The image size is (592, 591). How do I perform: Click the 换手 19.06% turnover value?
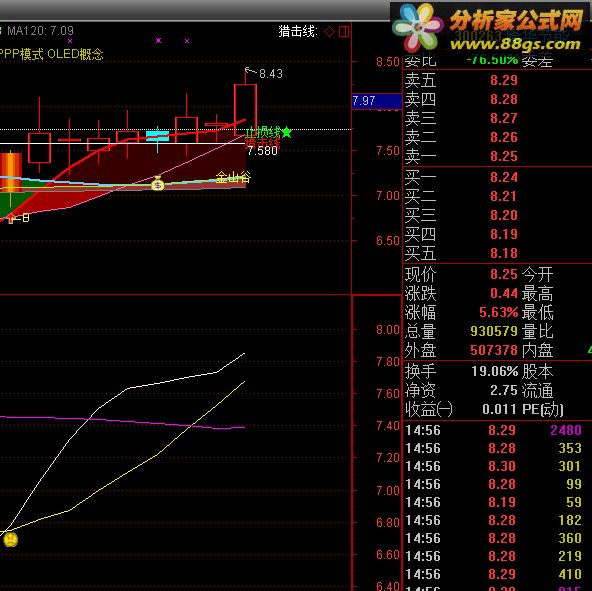(495, 371)
